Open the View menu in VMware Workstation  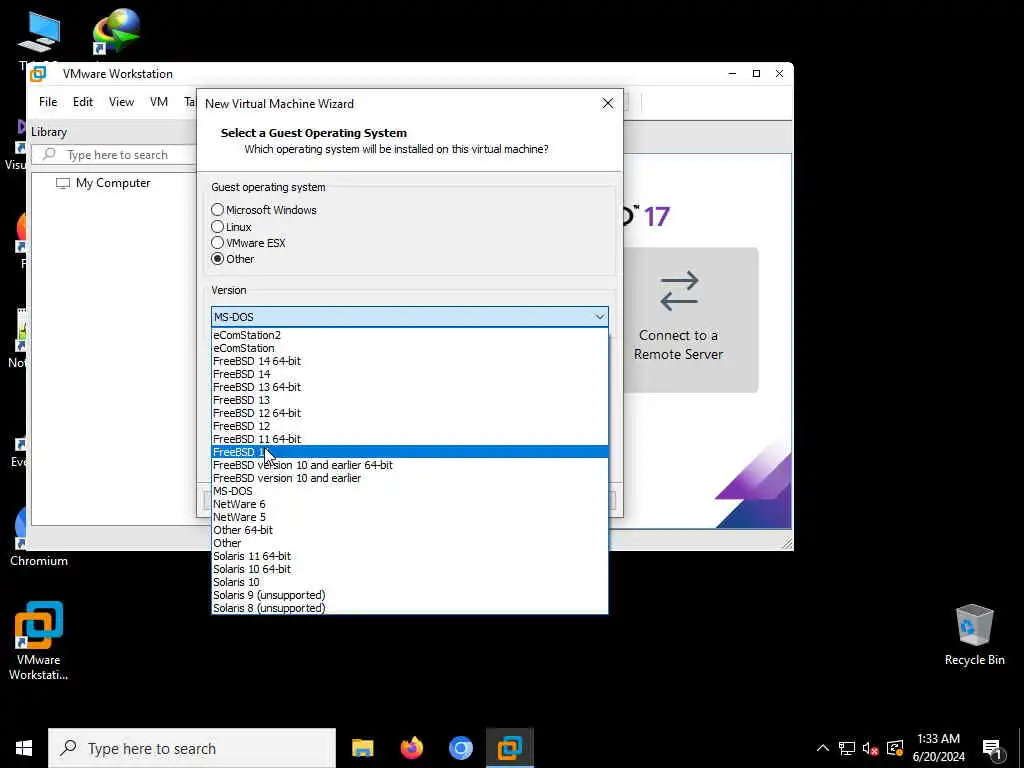point(121,102)
